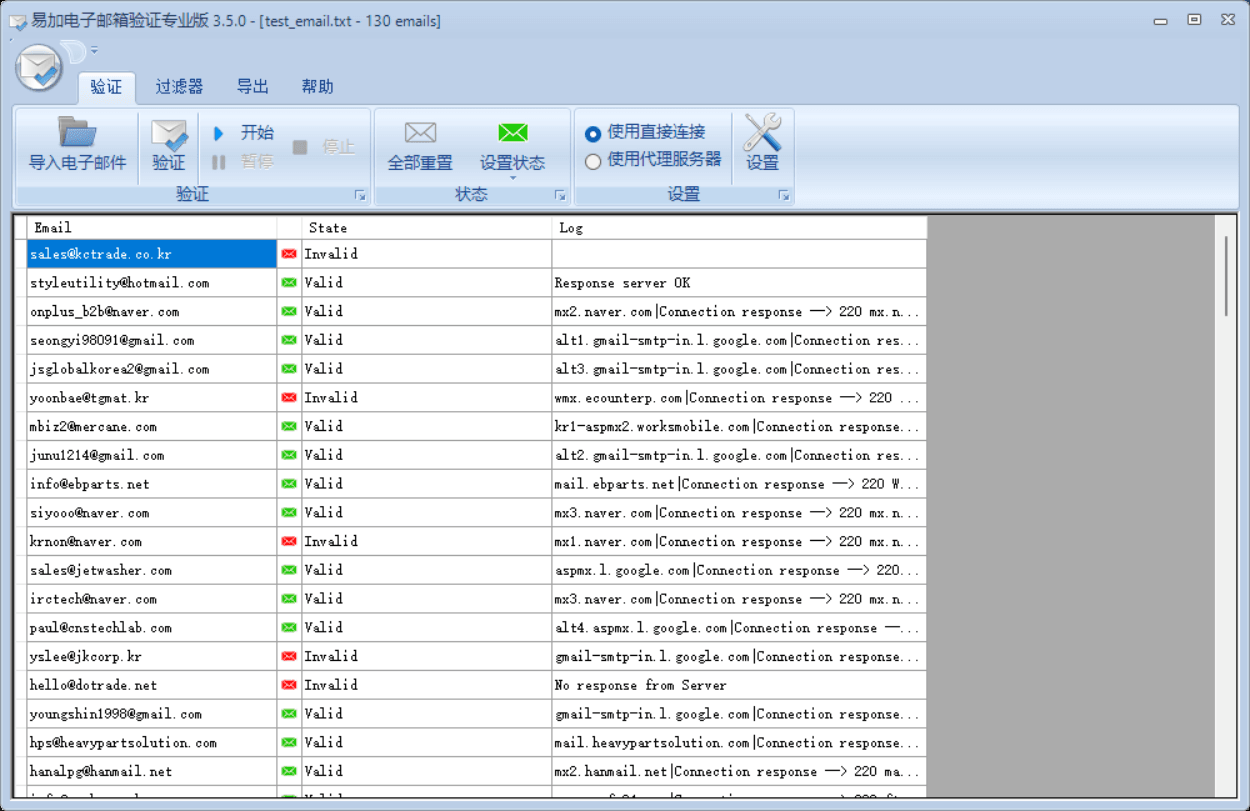Image resolution: width=1250 pixels, height=811 pixels.
Task: Click the 验证 envelope-checkmark button in the ribbon
Action: click(x=169, y=146)
